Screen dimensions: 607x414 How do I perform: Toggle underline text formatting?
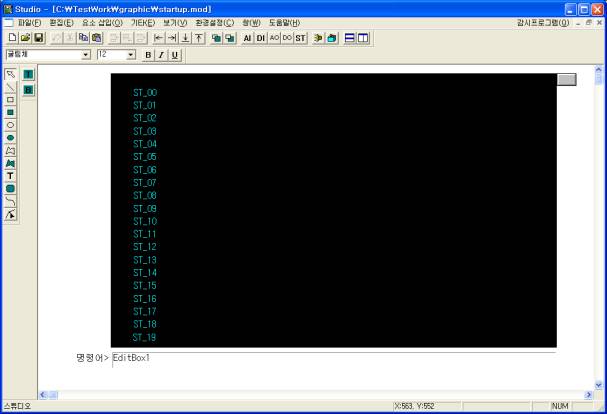point(175,55)
